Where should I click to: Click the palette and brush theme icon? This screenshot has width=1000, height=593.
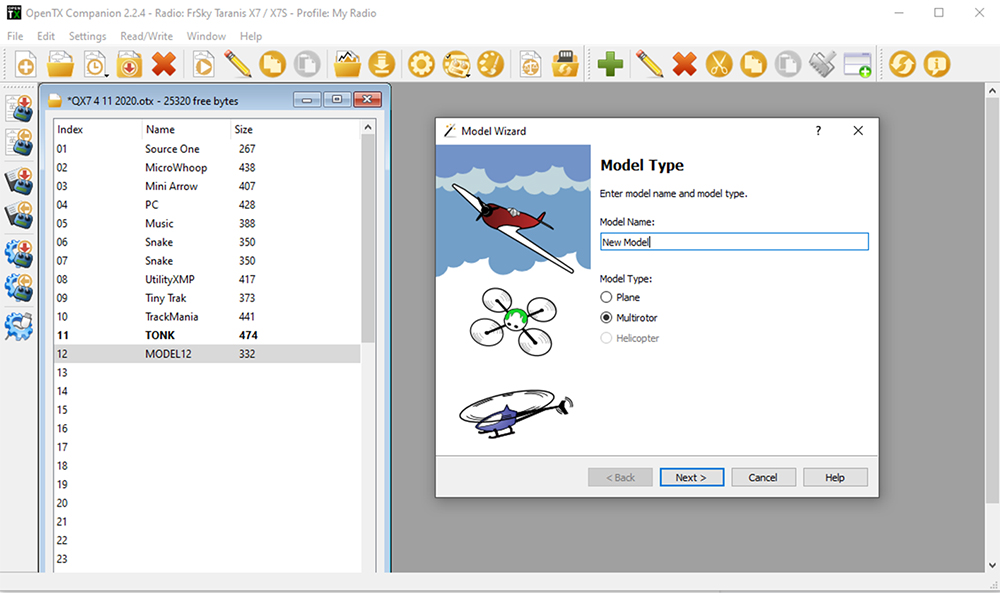click(490, 64)
